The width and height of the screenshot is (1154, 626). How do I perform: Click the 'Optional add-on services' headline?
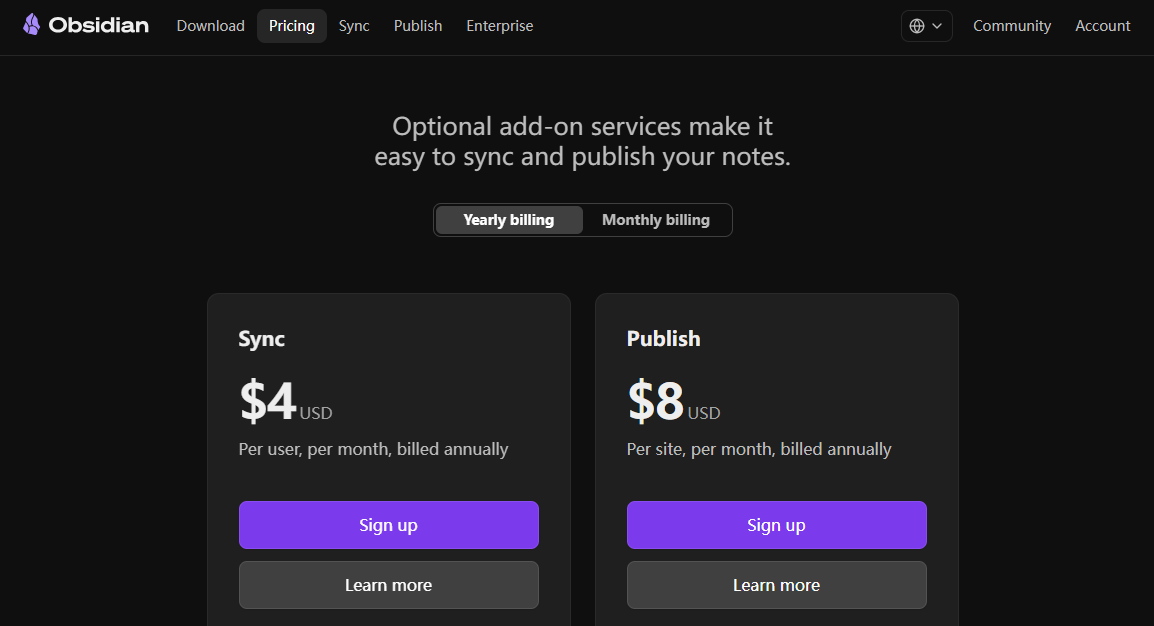coord(582,141)
